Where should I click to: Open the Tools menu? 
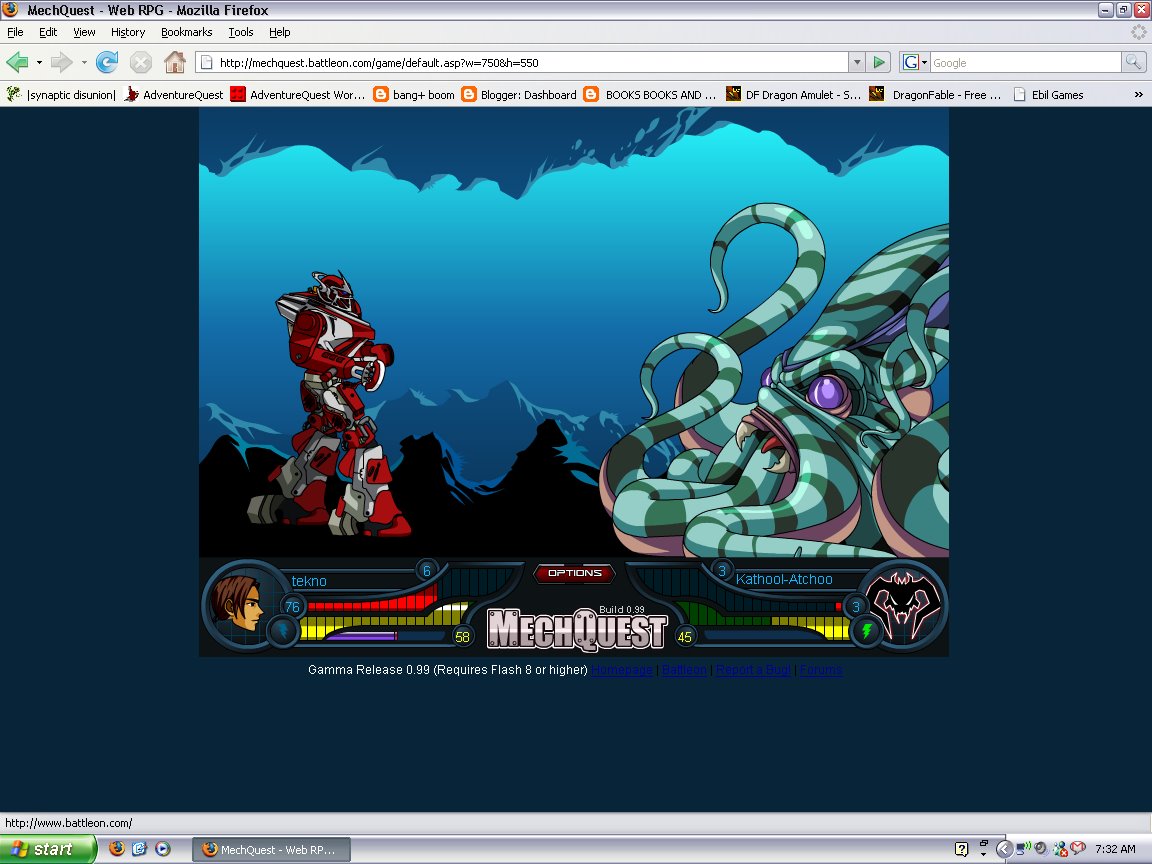[240, 32]
